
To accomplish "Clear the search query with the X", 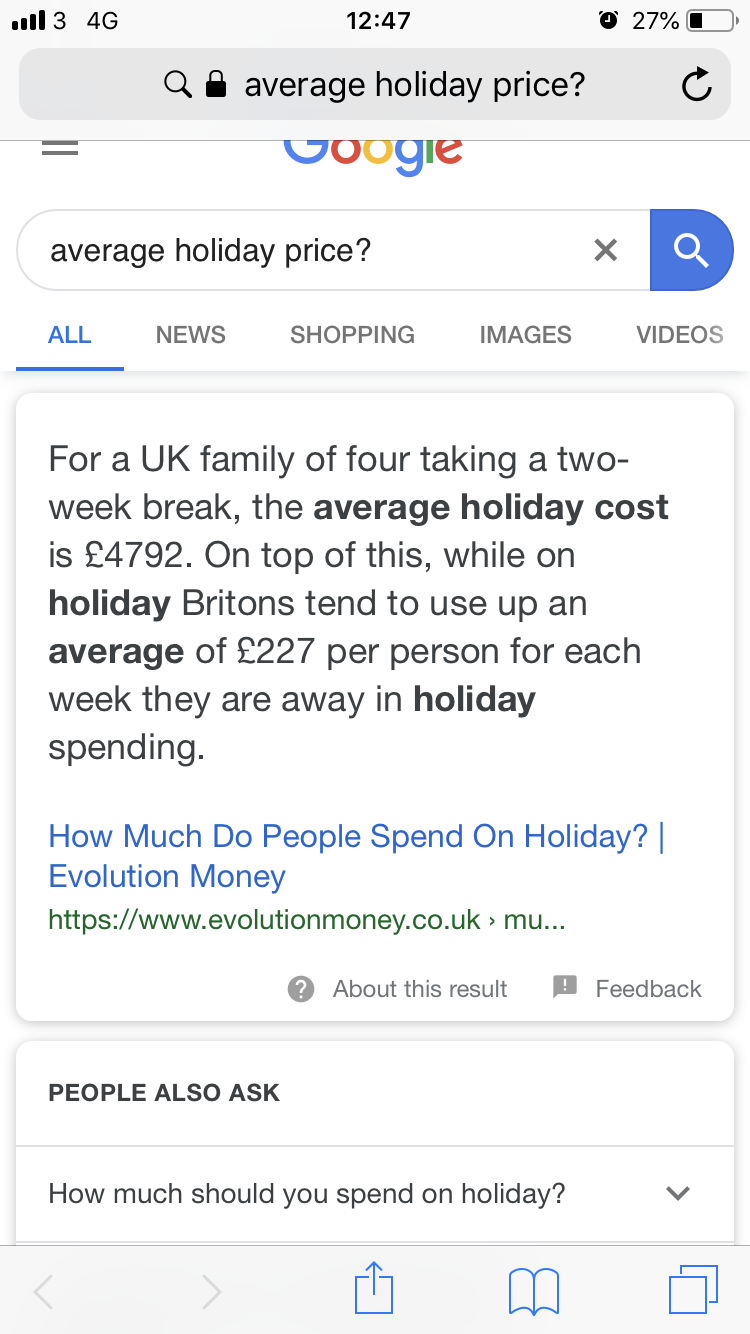I will click(x=606, y=250).
